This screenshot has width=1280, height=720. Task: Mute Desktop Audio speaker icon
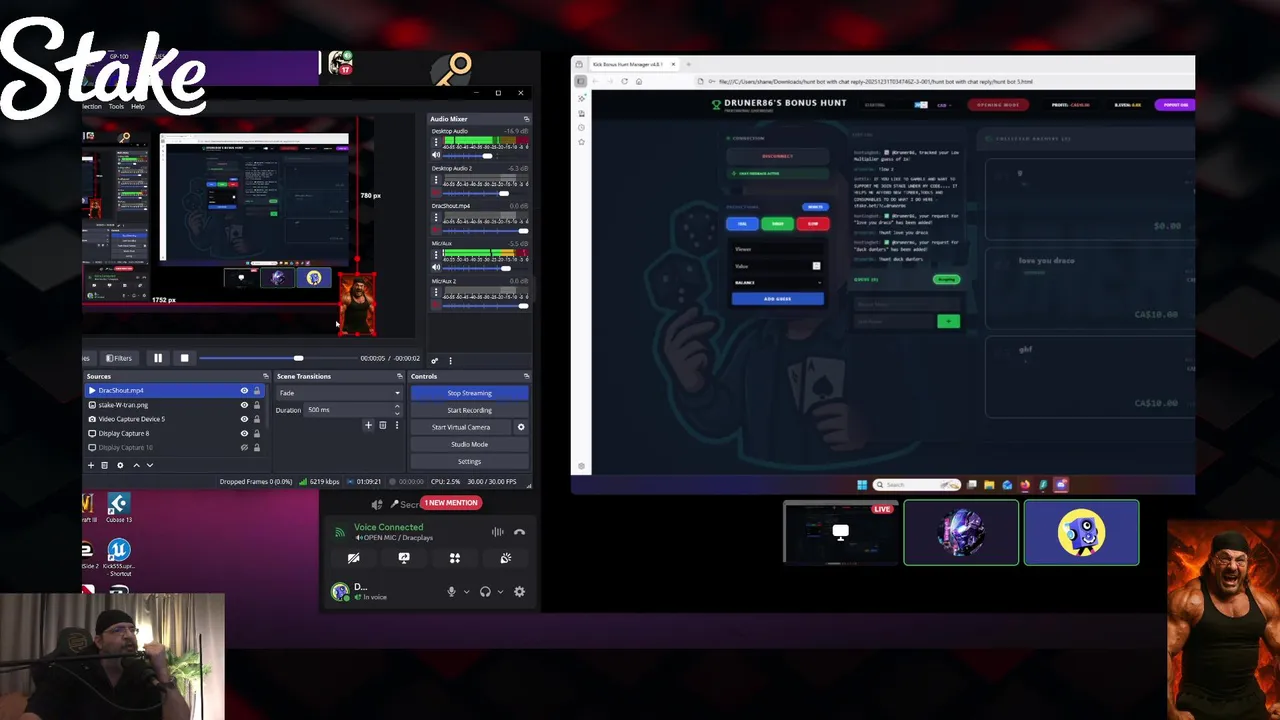click(x=436, y=155)
